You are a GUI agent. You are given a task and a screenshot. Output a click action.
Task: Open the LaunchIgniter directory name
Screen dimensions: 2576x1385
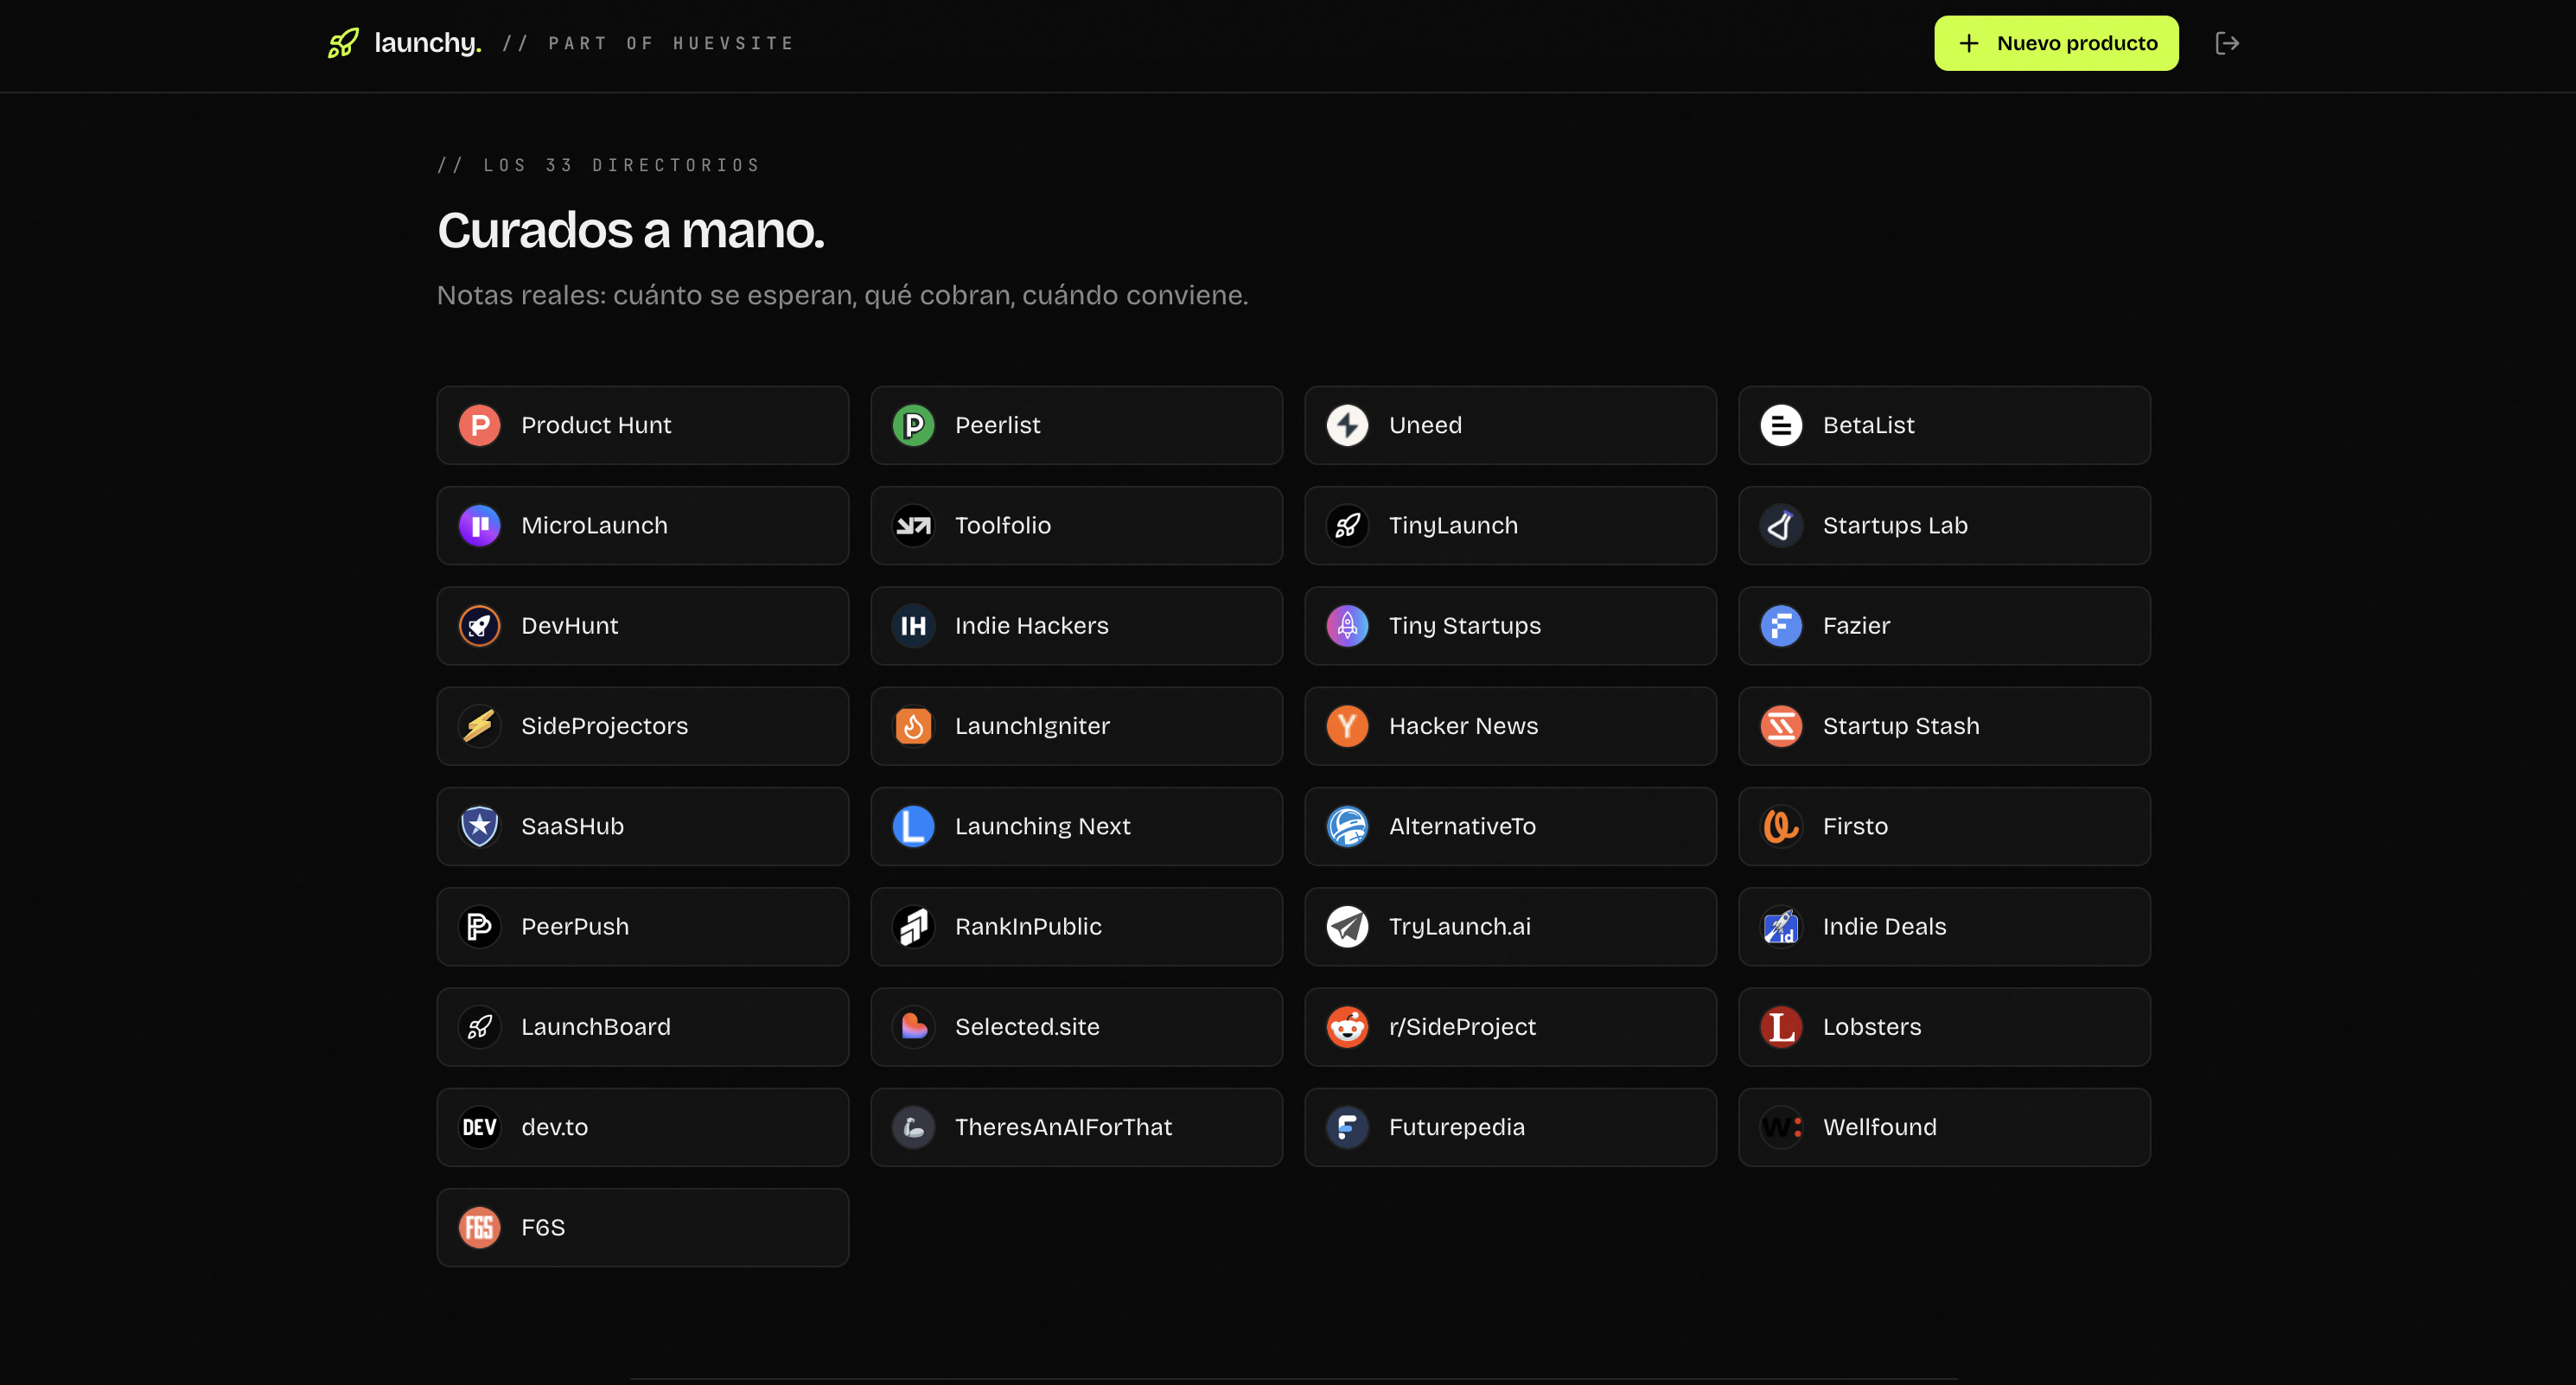[1033, 726]
